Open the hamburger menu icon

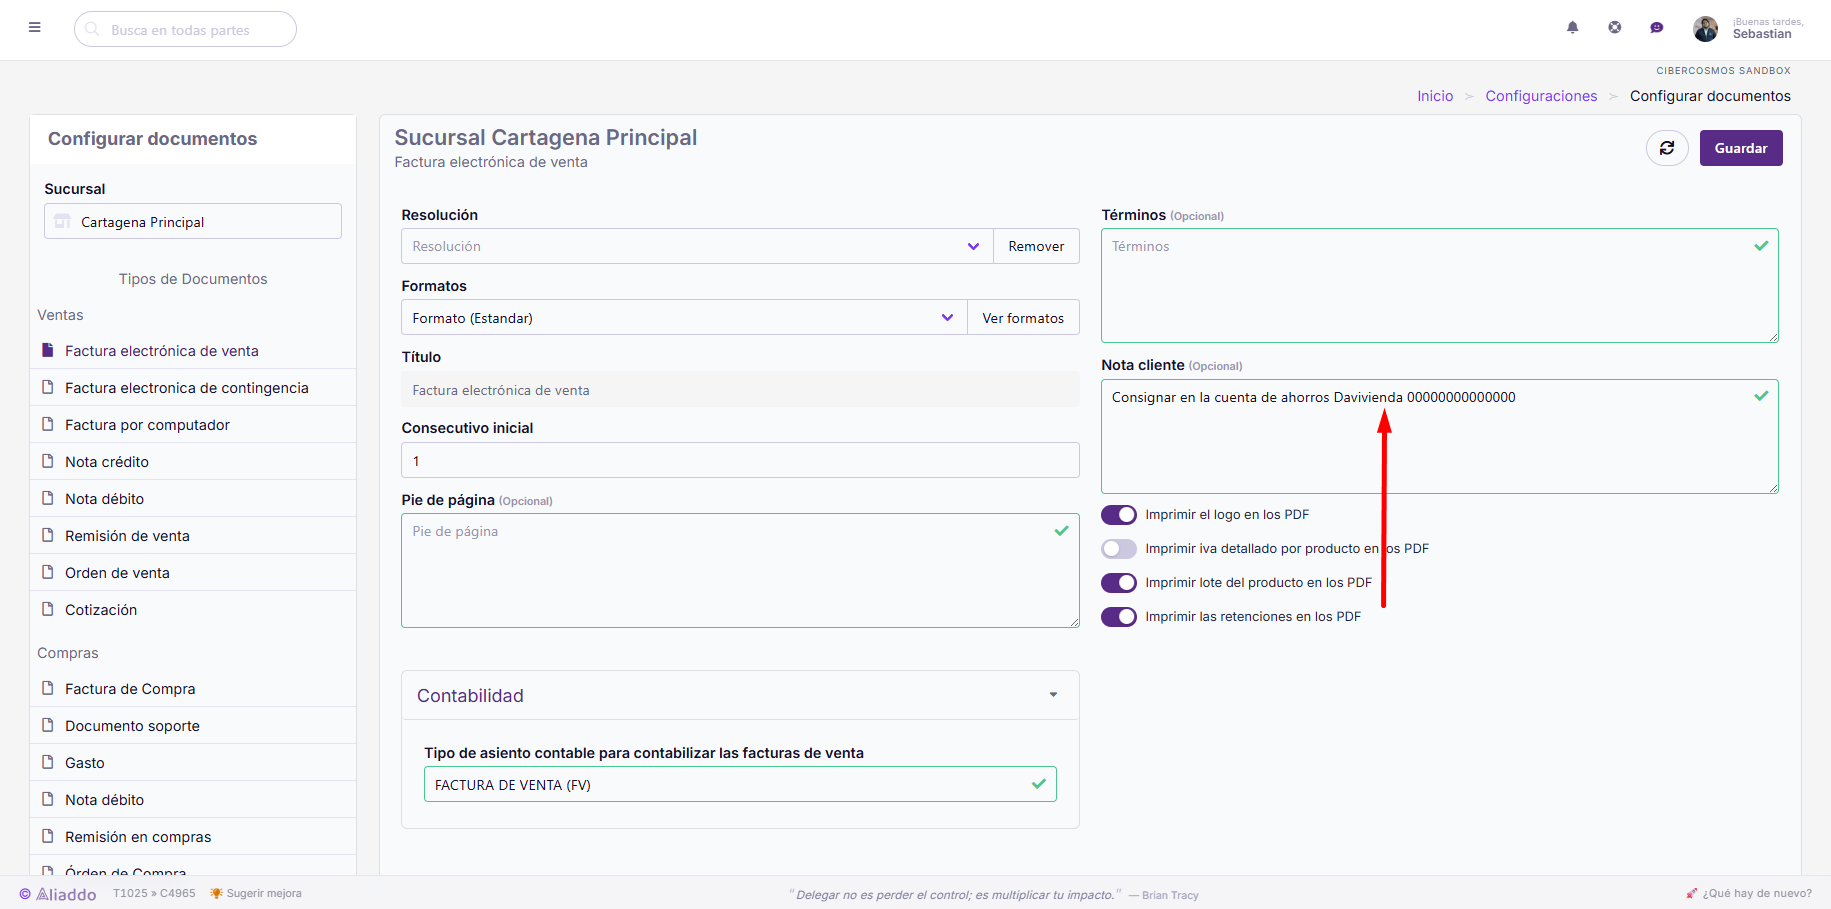tap(35, 28)
